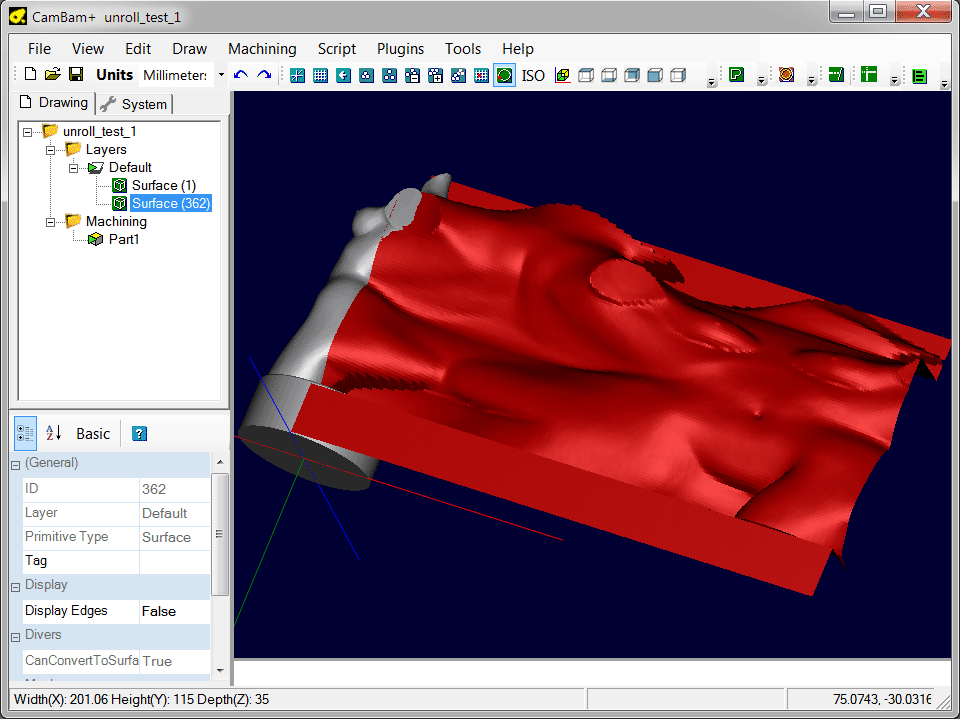Image resolution: width=960 pixels, height=719 pixels.
Task: Toggle alphabetical A-Z sort in properties
Action: click(54, 433)
